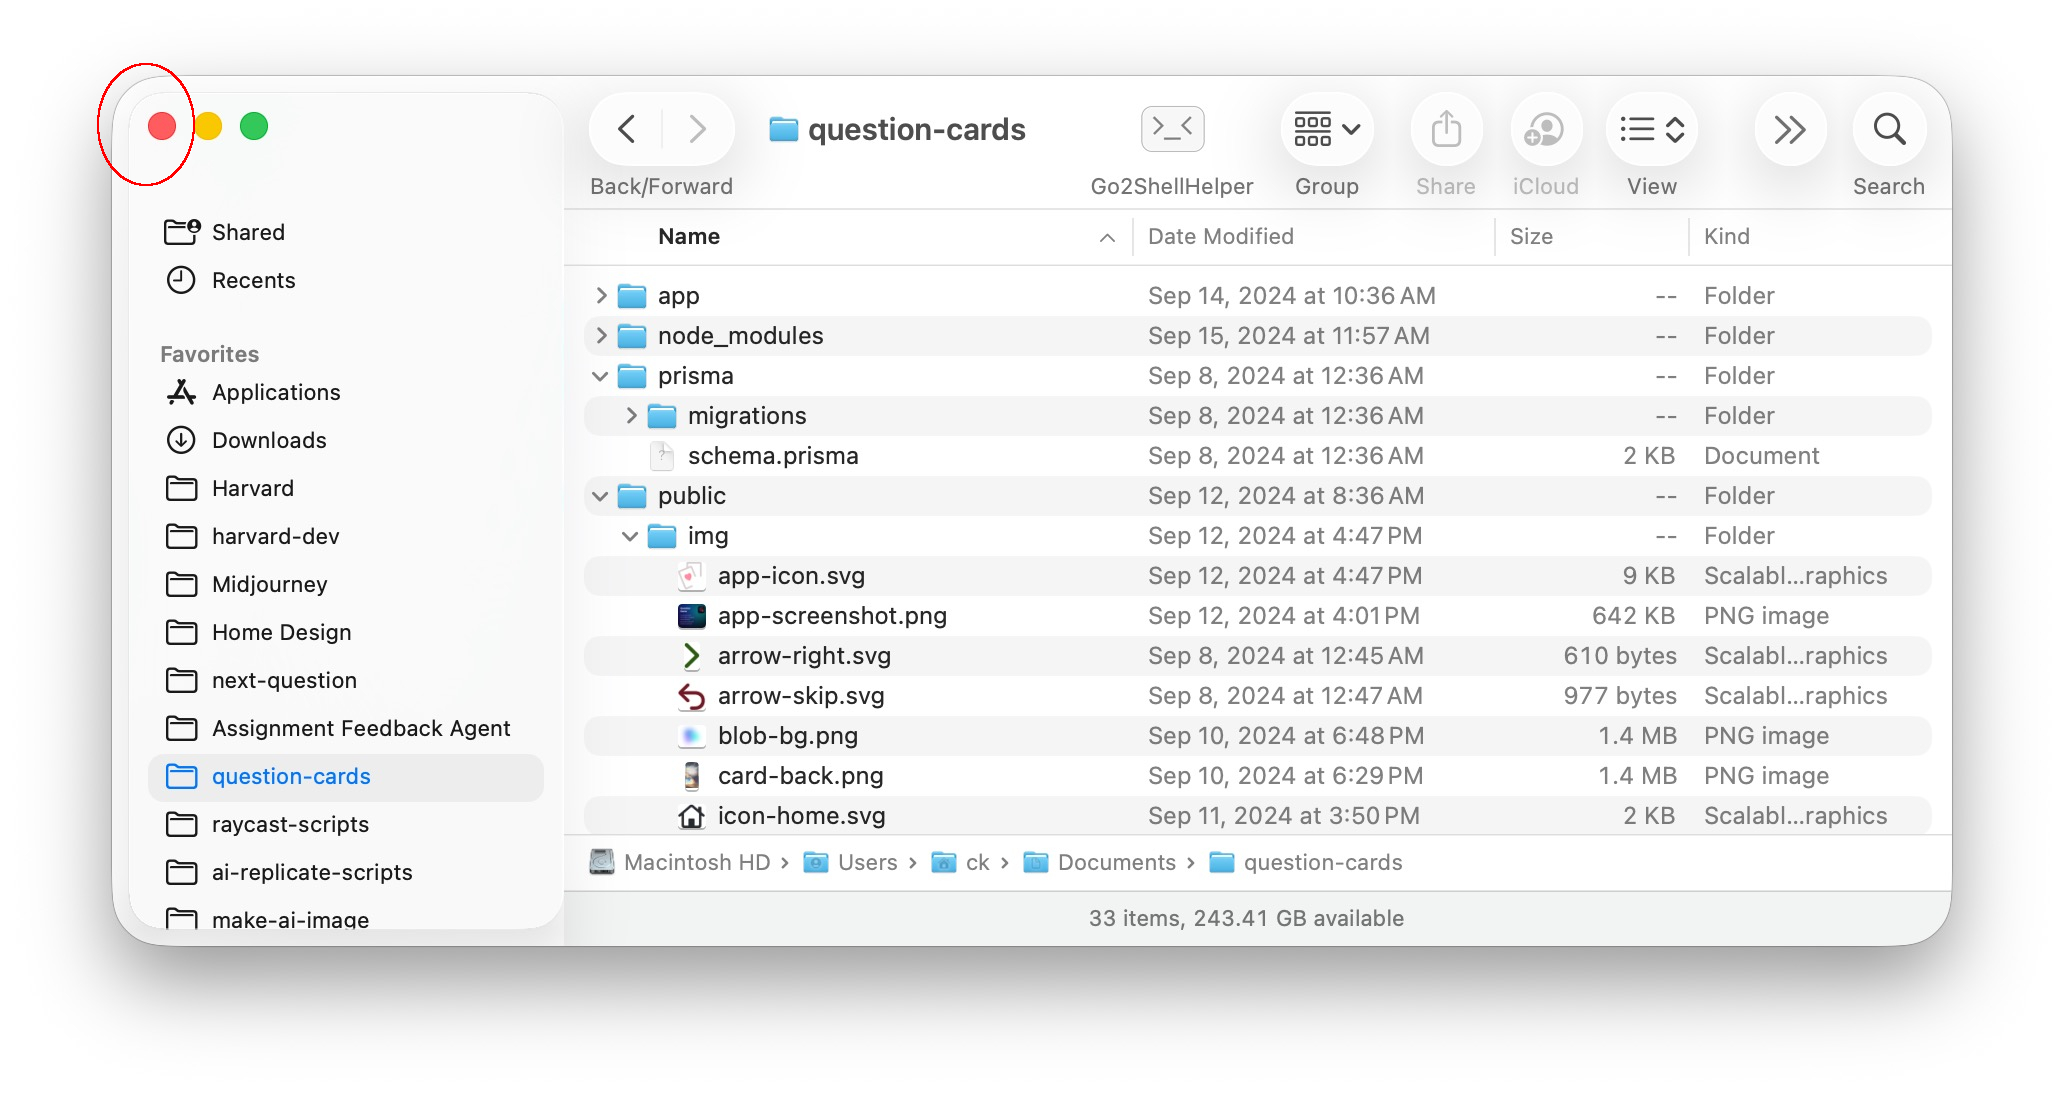Open the Group options dropdown
This screenshot has width=2064, height=1094.
[x=1327, y=129]
